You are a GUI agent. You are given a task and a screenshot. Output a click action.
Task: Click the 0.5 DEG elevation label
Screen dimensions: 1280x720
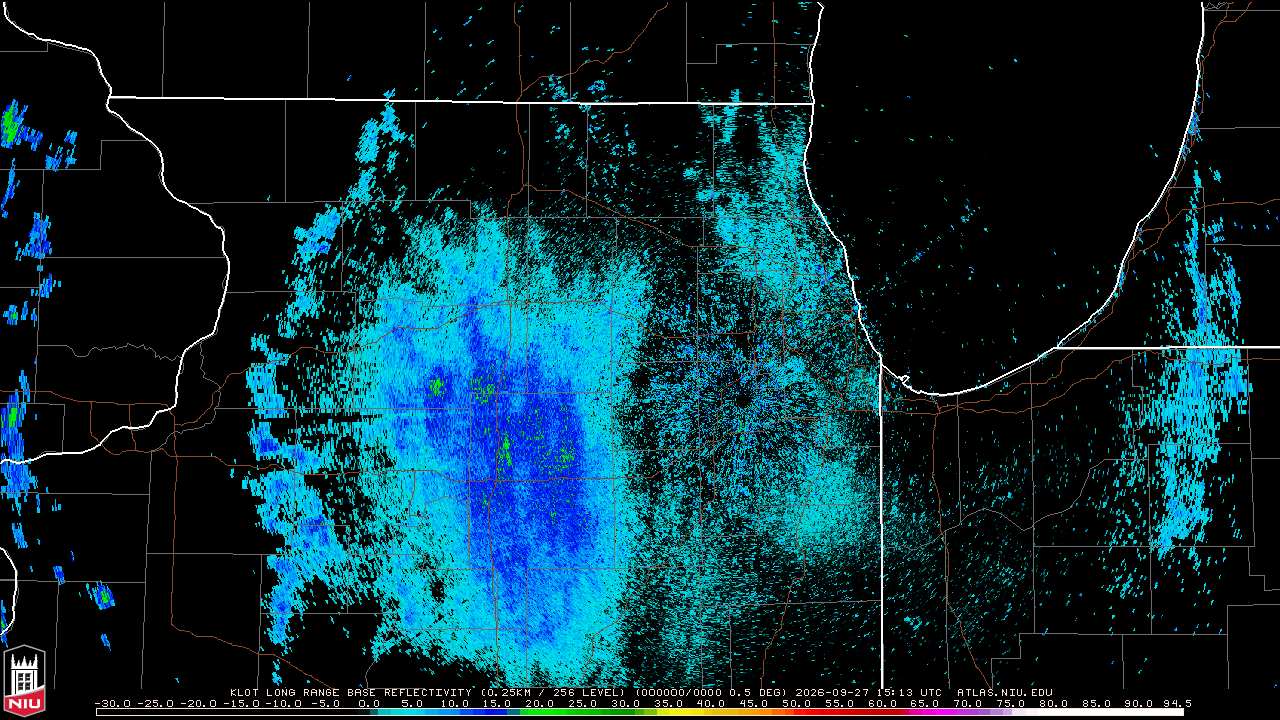(x=758, y=692)
